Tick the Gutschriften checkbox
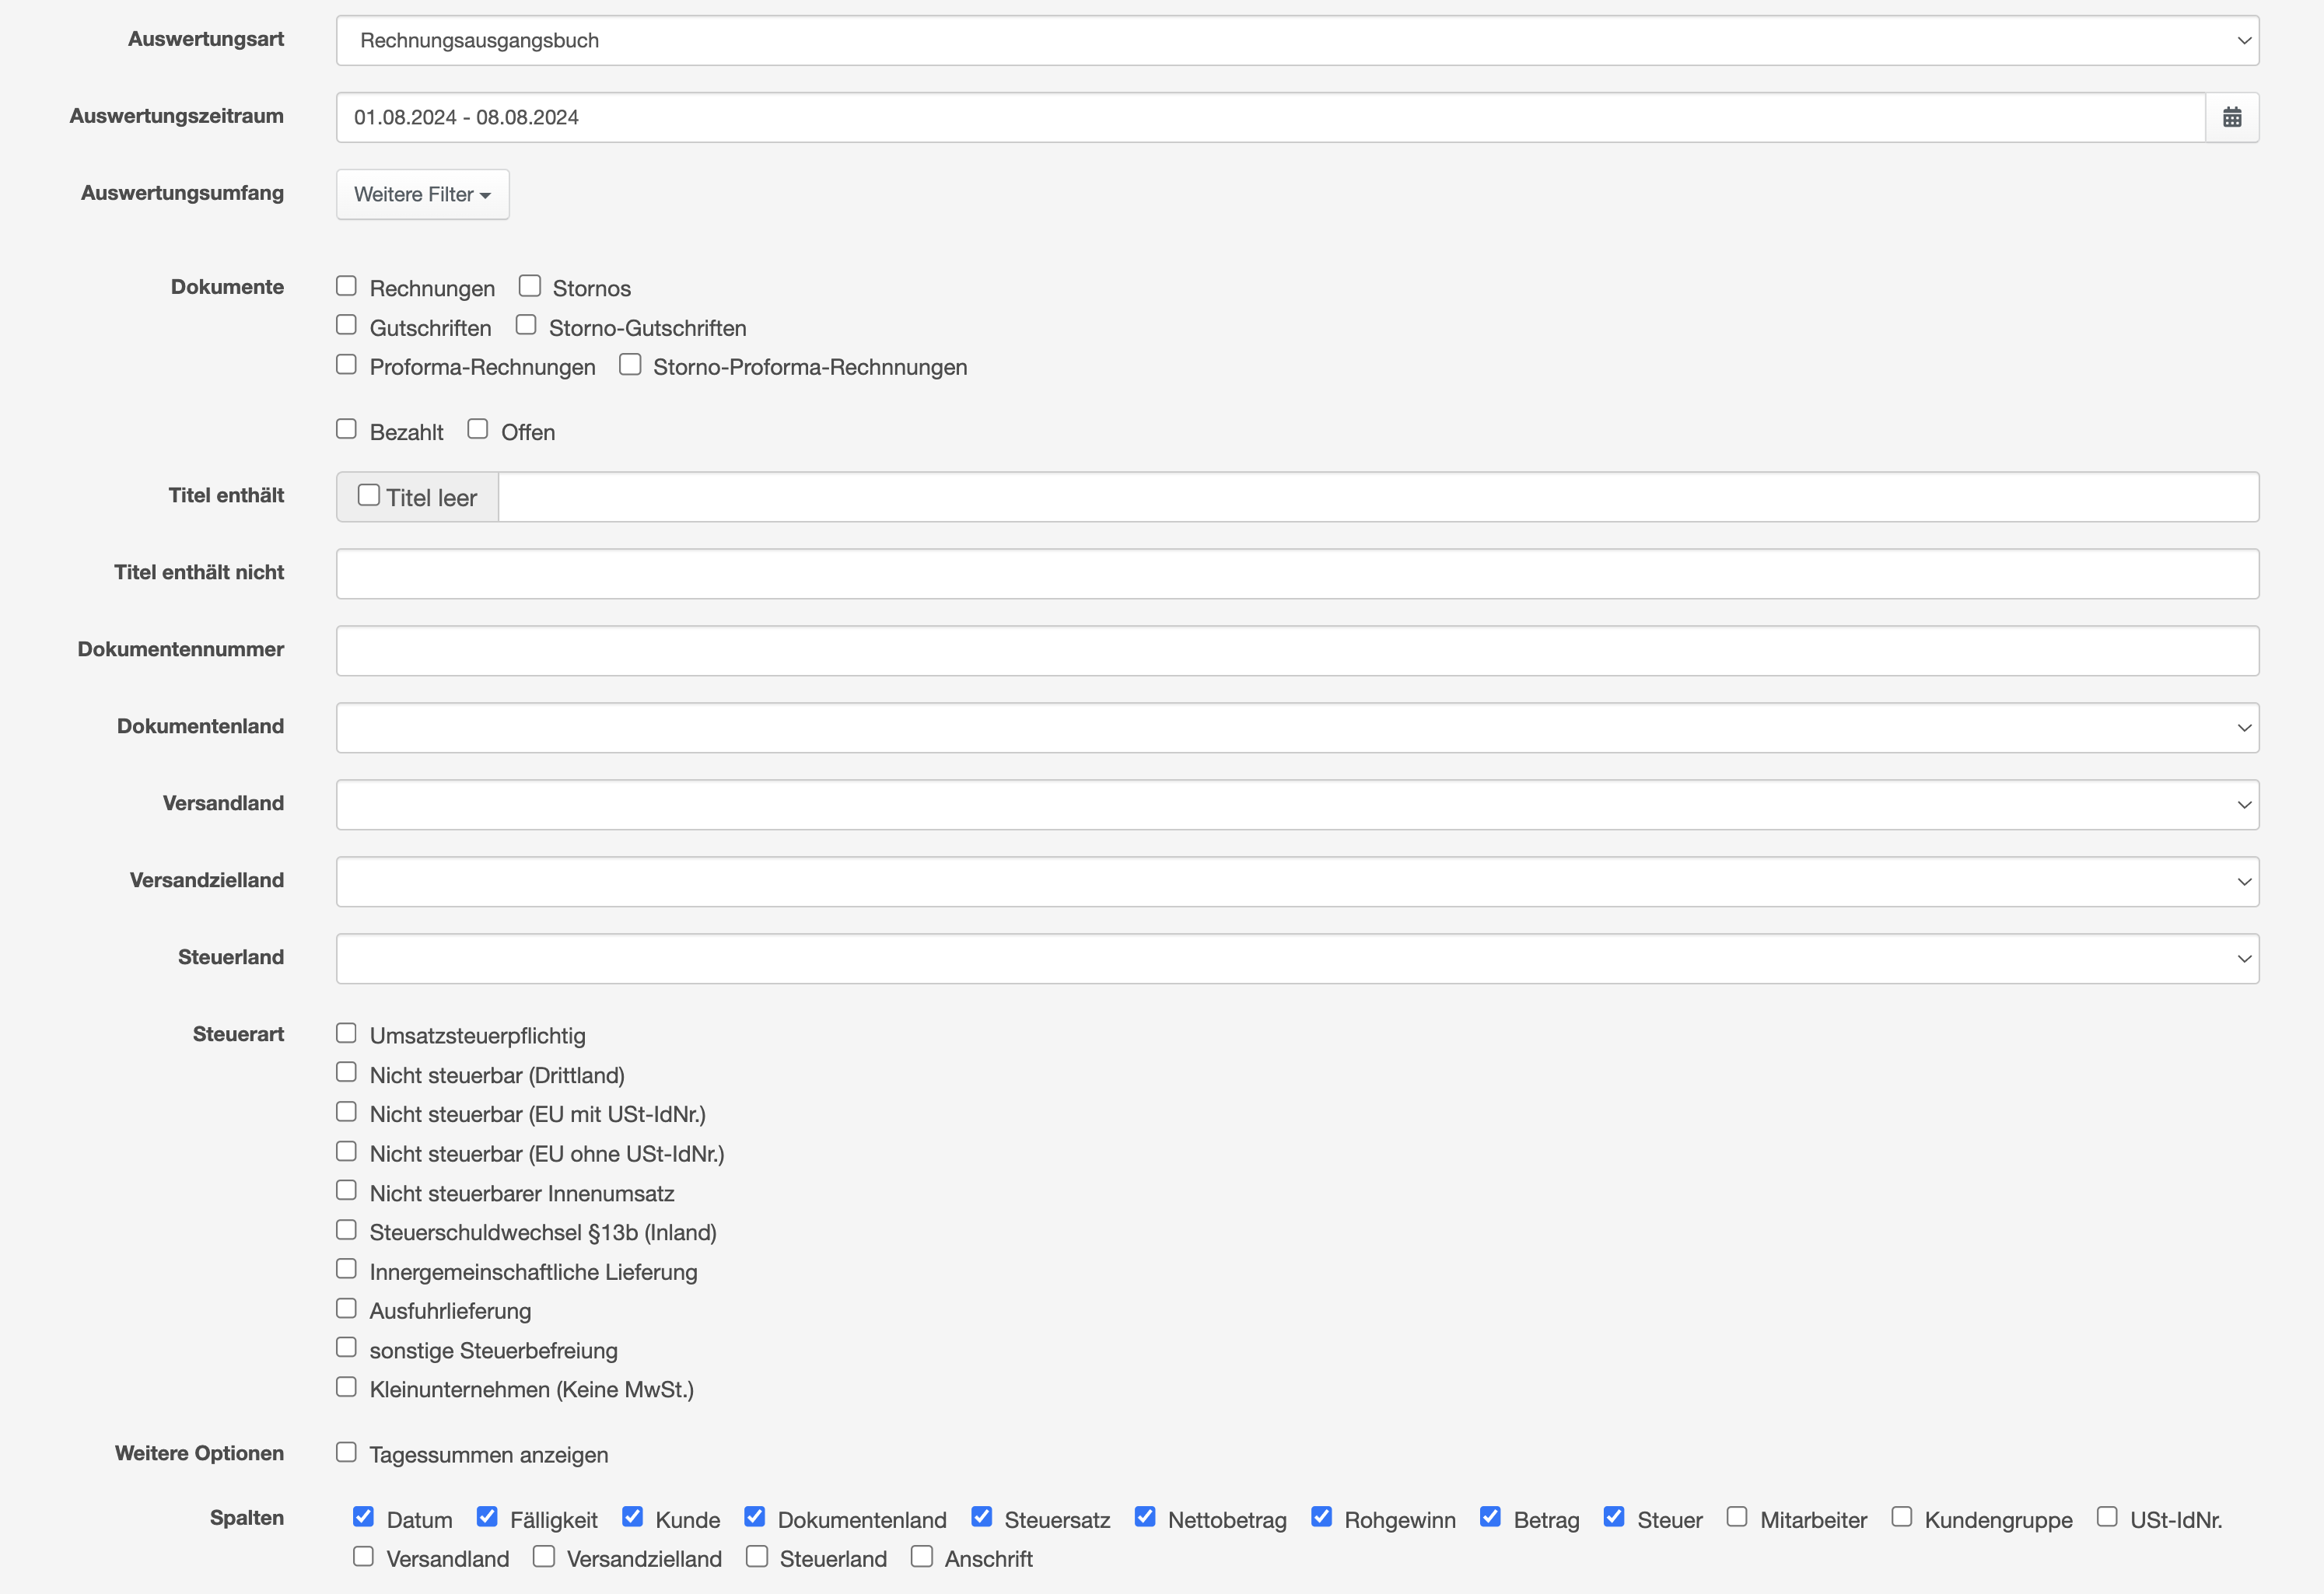This screenshot has height=1594, width=2324. click(x=346, y=325)
